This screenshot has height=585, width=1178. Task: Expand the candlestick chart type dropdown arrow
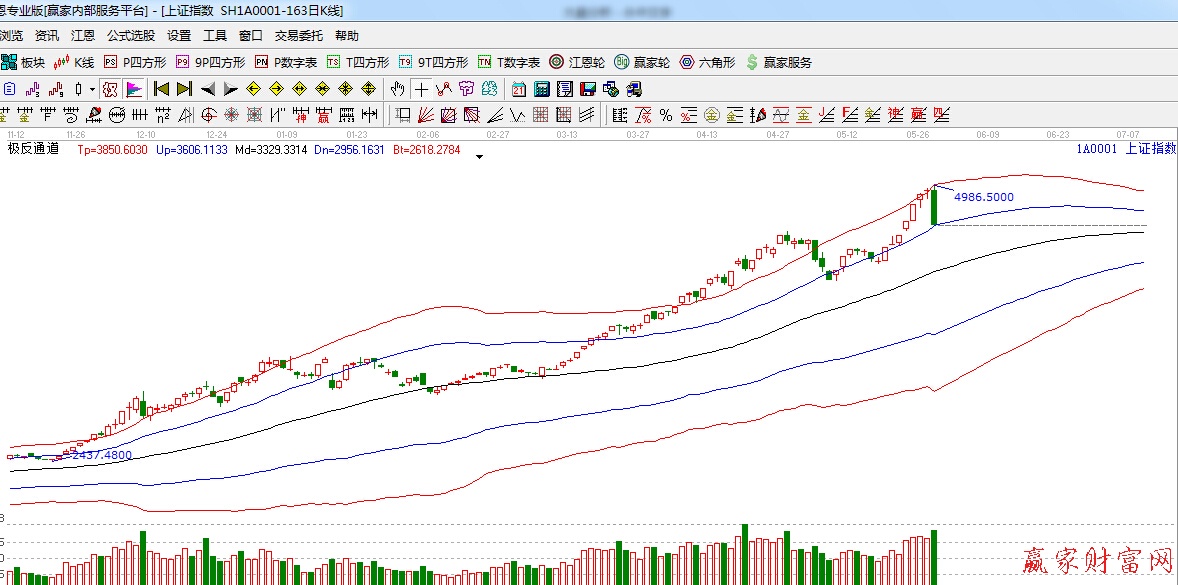click(92, 89)
